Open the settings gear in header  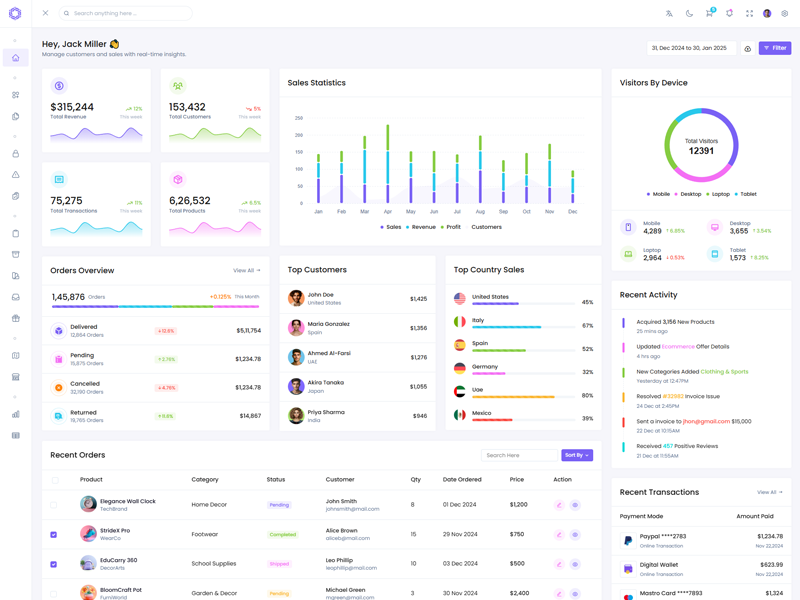pyautogui.click(x=785, y=14)
